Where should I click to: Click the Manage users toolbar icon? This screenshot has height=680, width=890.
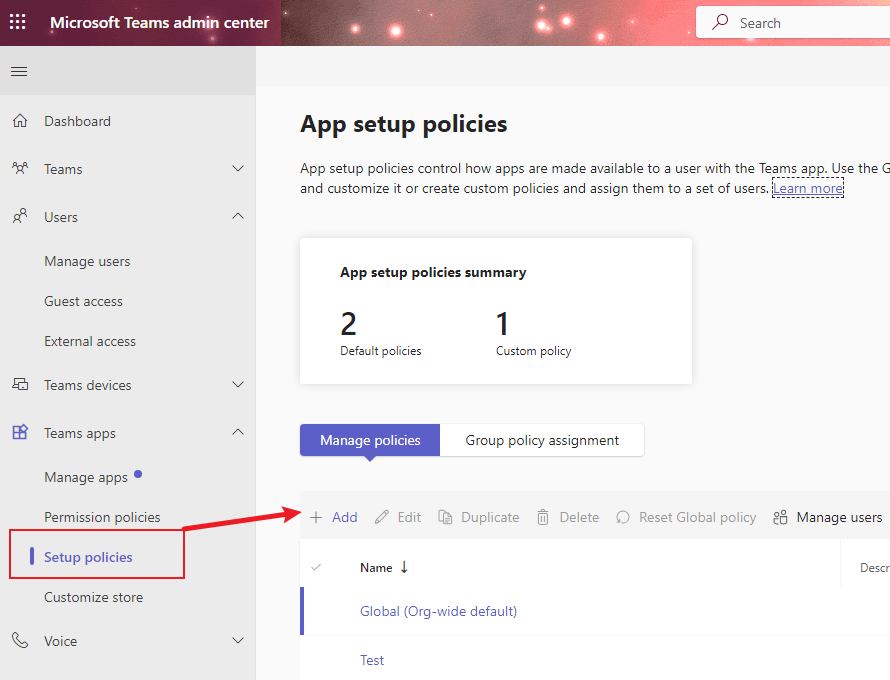(x=779, y=517)
